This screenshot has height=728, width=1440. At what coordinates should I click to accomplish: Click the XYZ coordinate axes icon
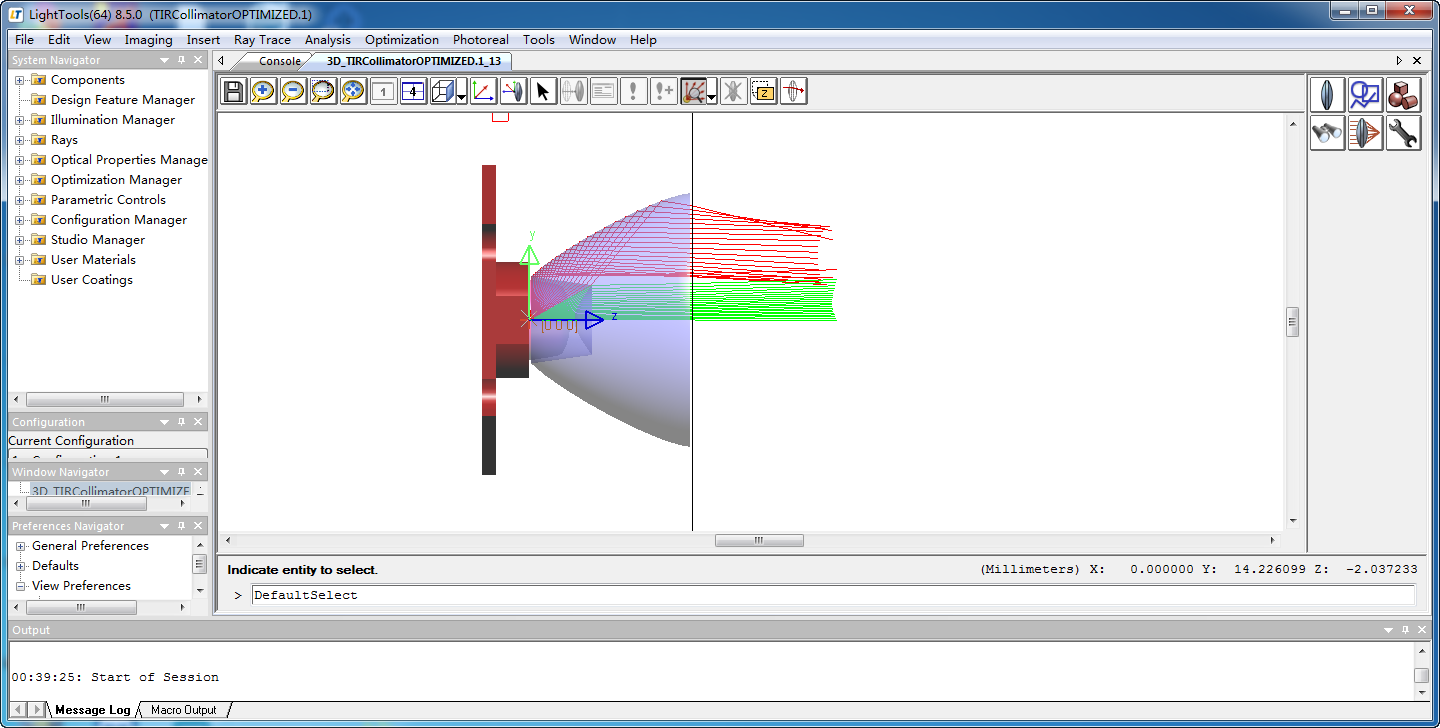coord(482,92)
